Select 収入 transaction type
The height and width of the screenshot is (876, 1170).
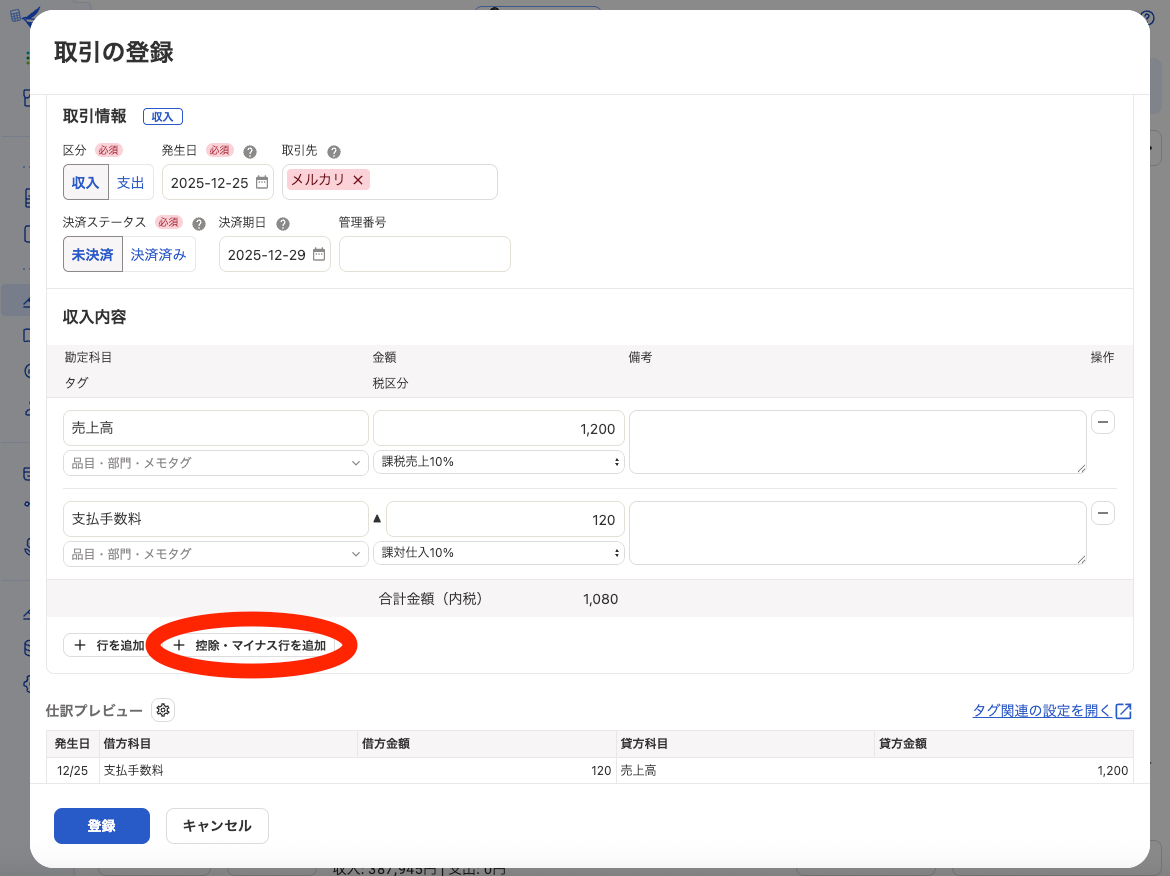[x=86, y=183]
